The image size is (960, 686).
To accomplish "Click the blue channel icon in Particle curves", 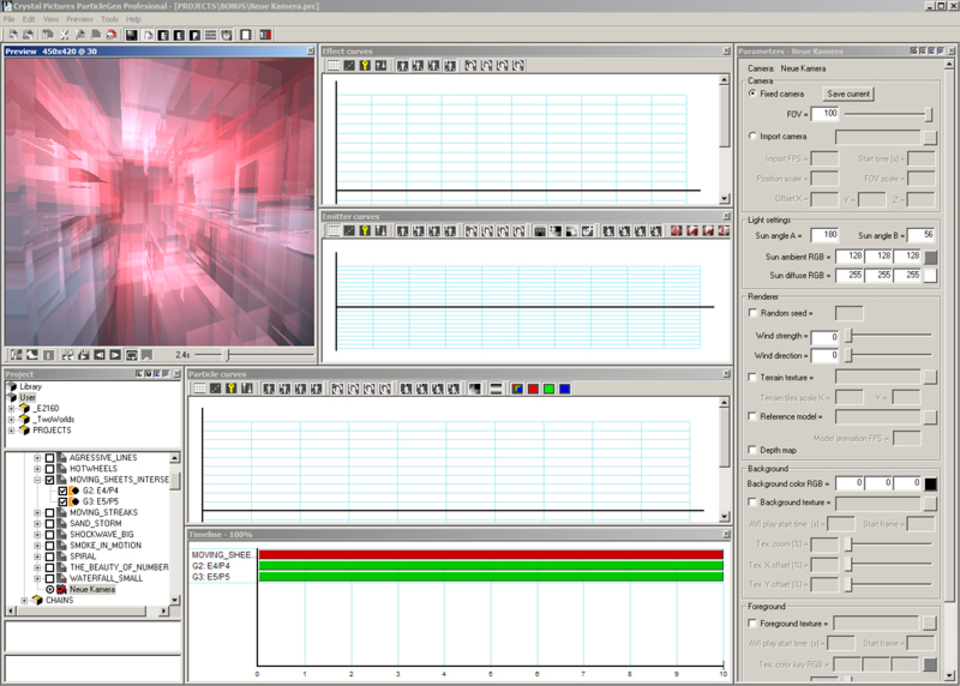I will pyautogui.click(x=565, y=388).
